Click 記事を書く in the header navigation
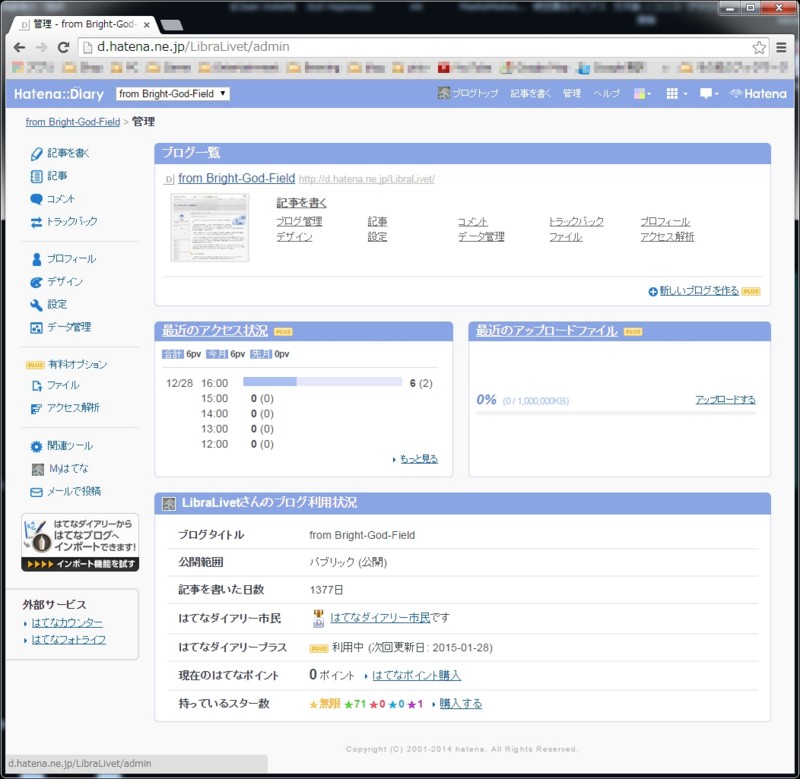 (531, 93)
